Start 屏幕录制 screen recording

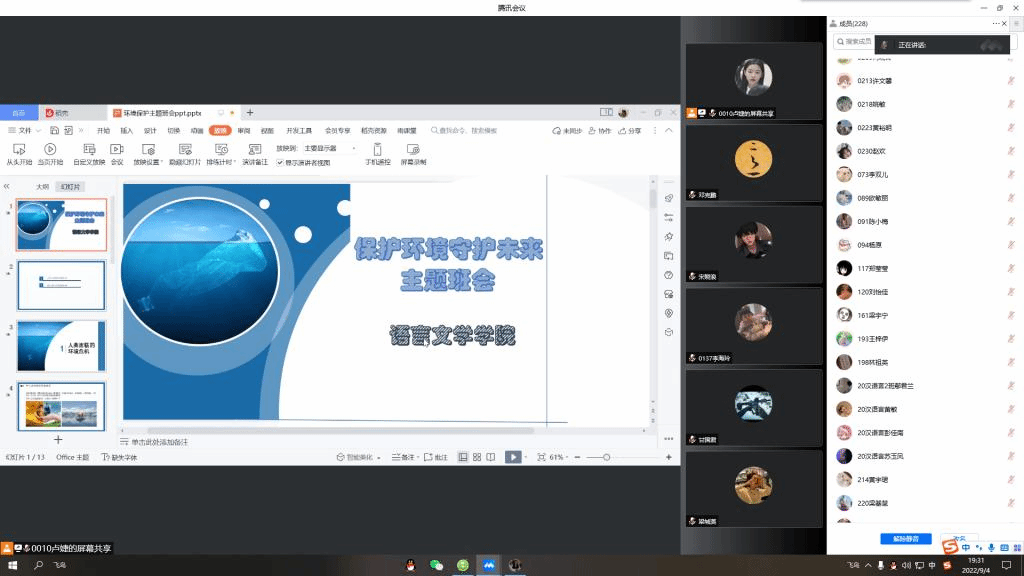(x=413, y=149)
